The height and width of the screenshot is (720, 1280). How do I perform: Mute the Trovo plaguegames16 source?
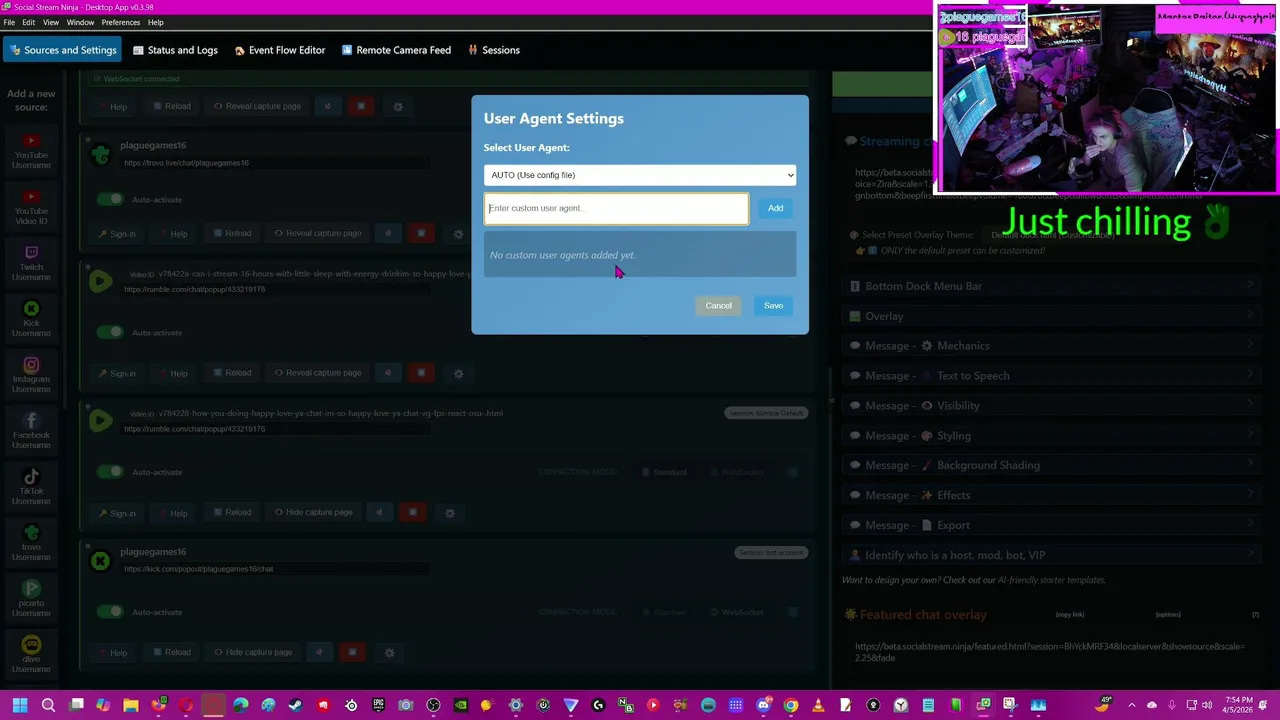(x=388, y=234)
